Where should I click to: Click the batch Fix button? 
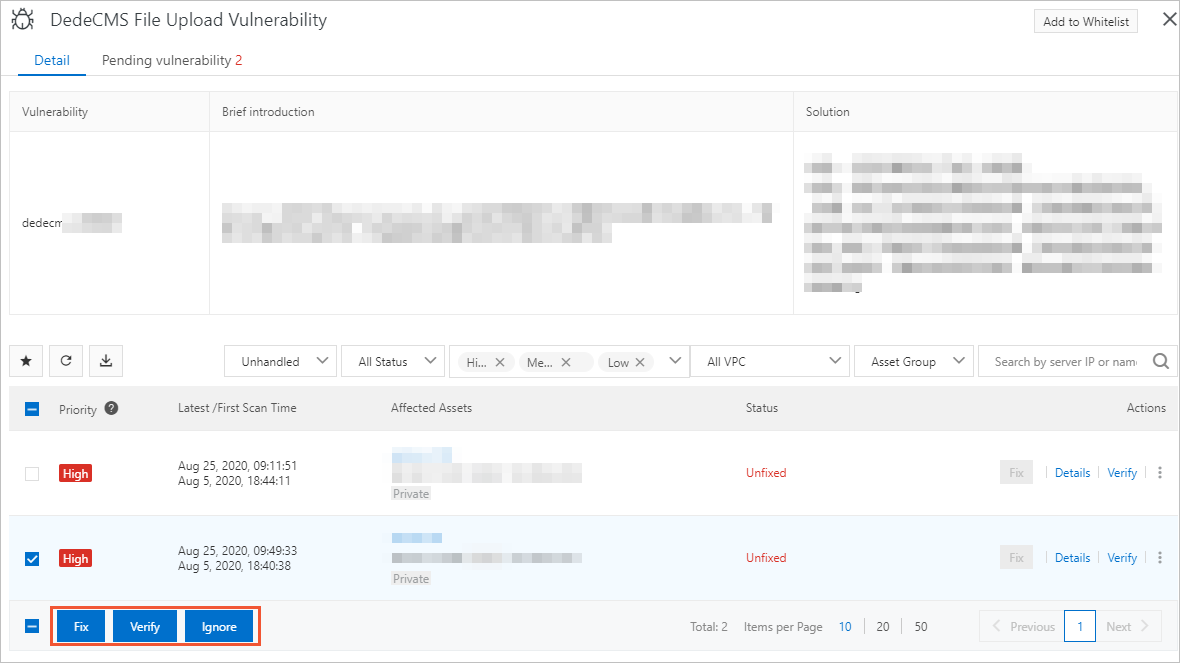pyautogui.click(x=81, y=626)
